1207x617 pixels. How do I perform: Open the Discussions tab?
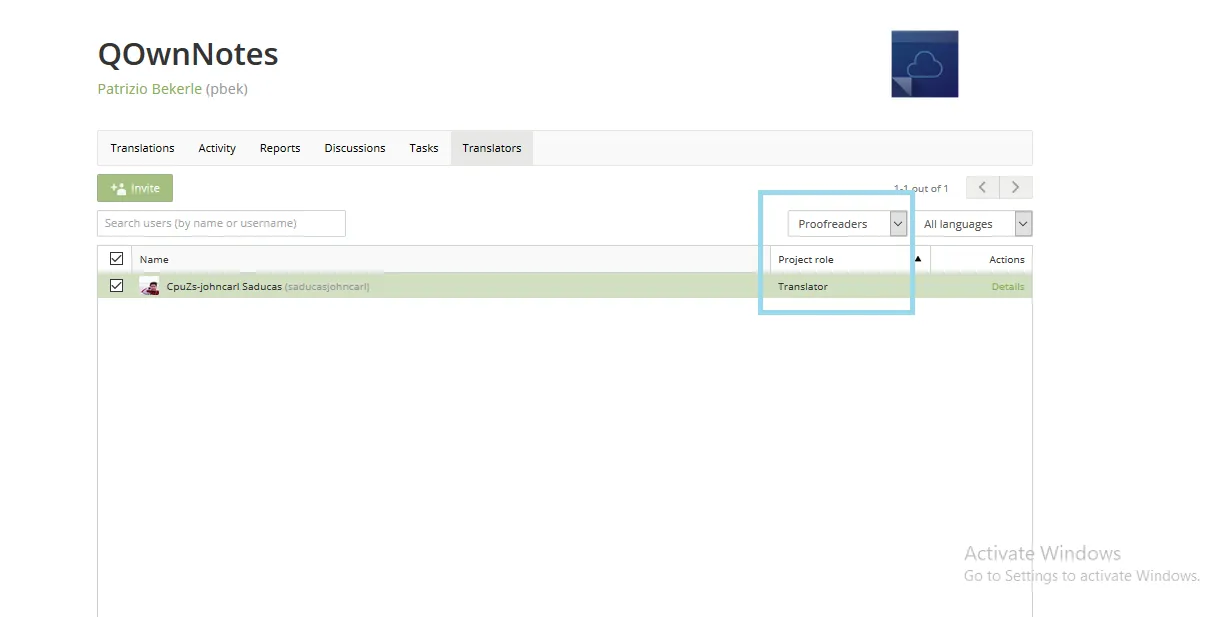tap(355, 148)
